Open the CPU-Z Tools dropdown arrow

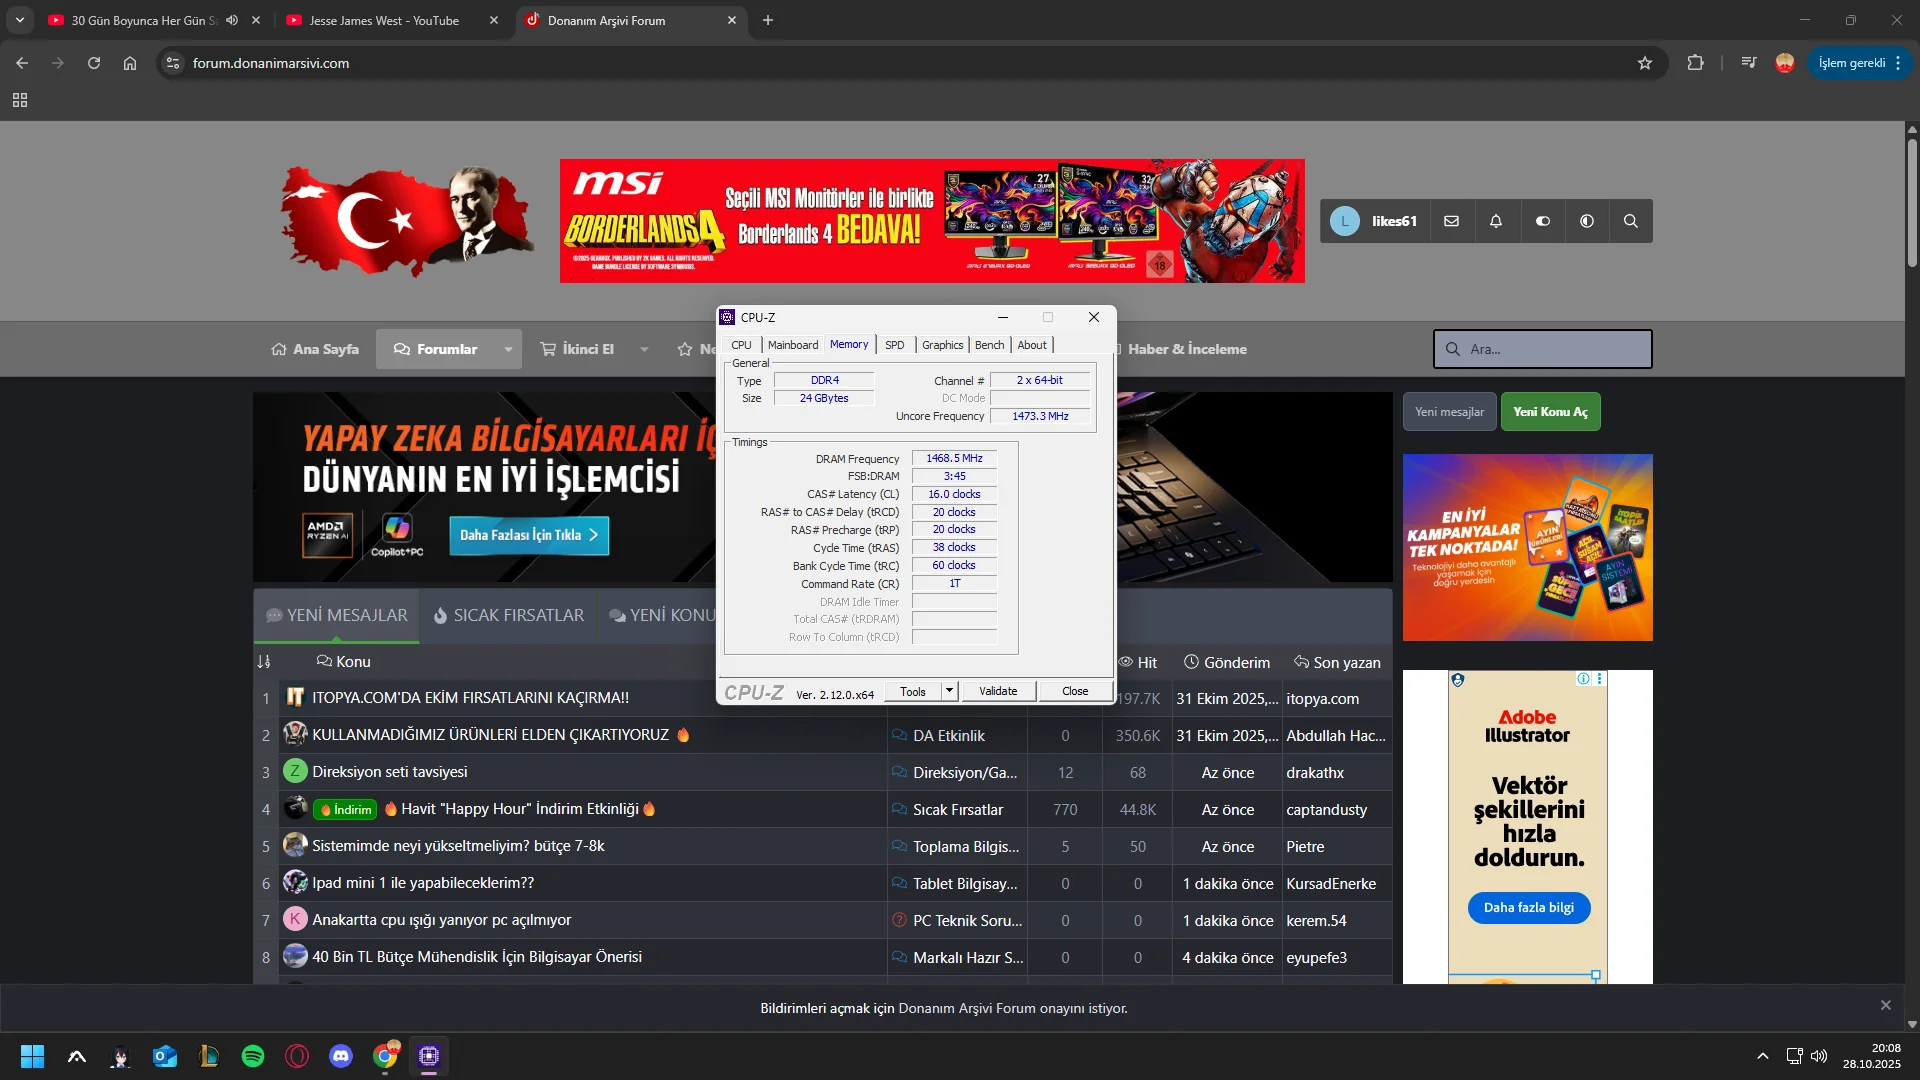pos(949,691)
